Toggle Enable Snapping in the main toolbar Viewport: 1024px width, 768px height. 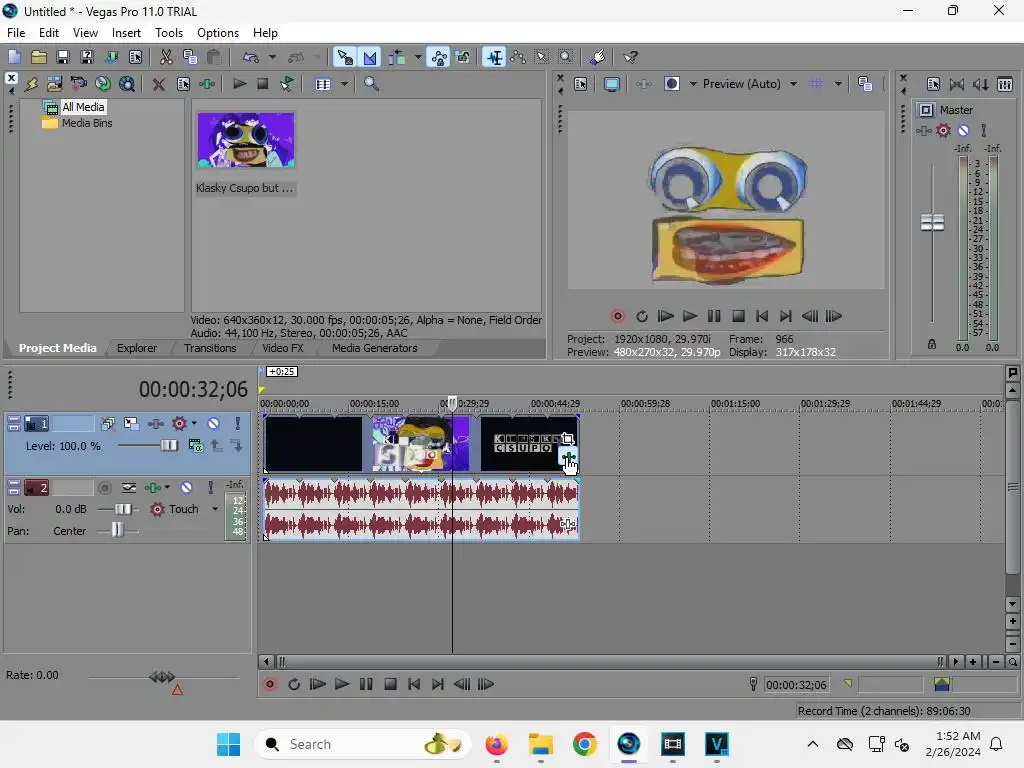pos(344,57)
